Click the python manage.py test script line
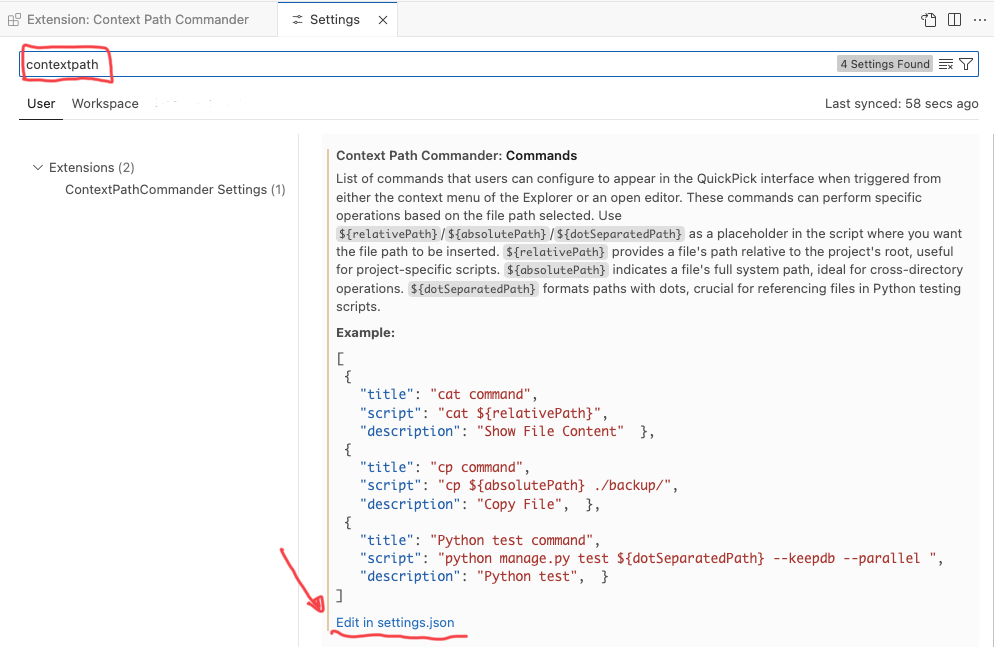Image resolution: width=994 pixels, height=647 pixels. (x=651, y=558)
